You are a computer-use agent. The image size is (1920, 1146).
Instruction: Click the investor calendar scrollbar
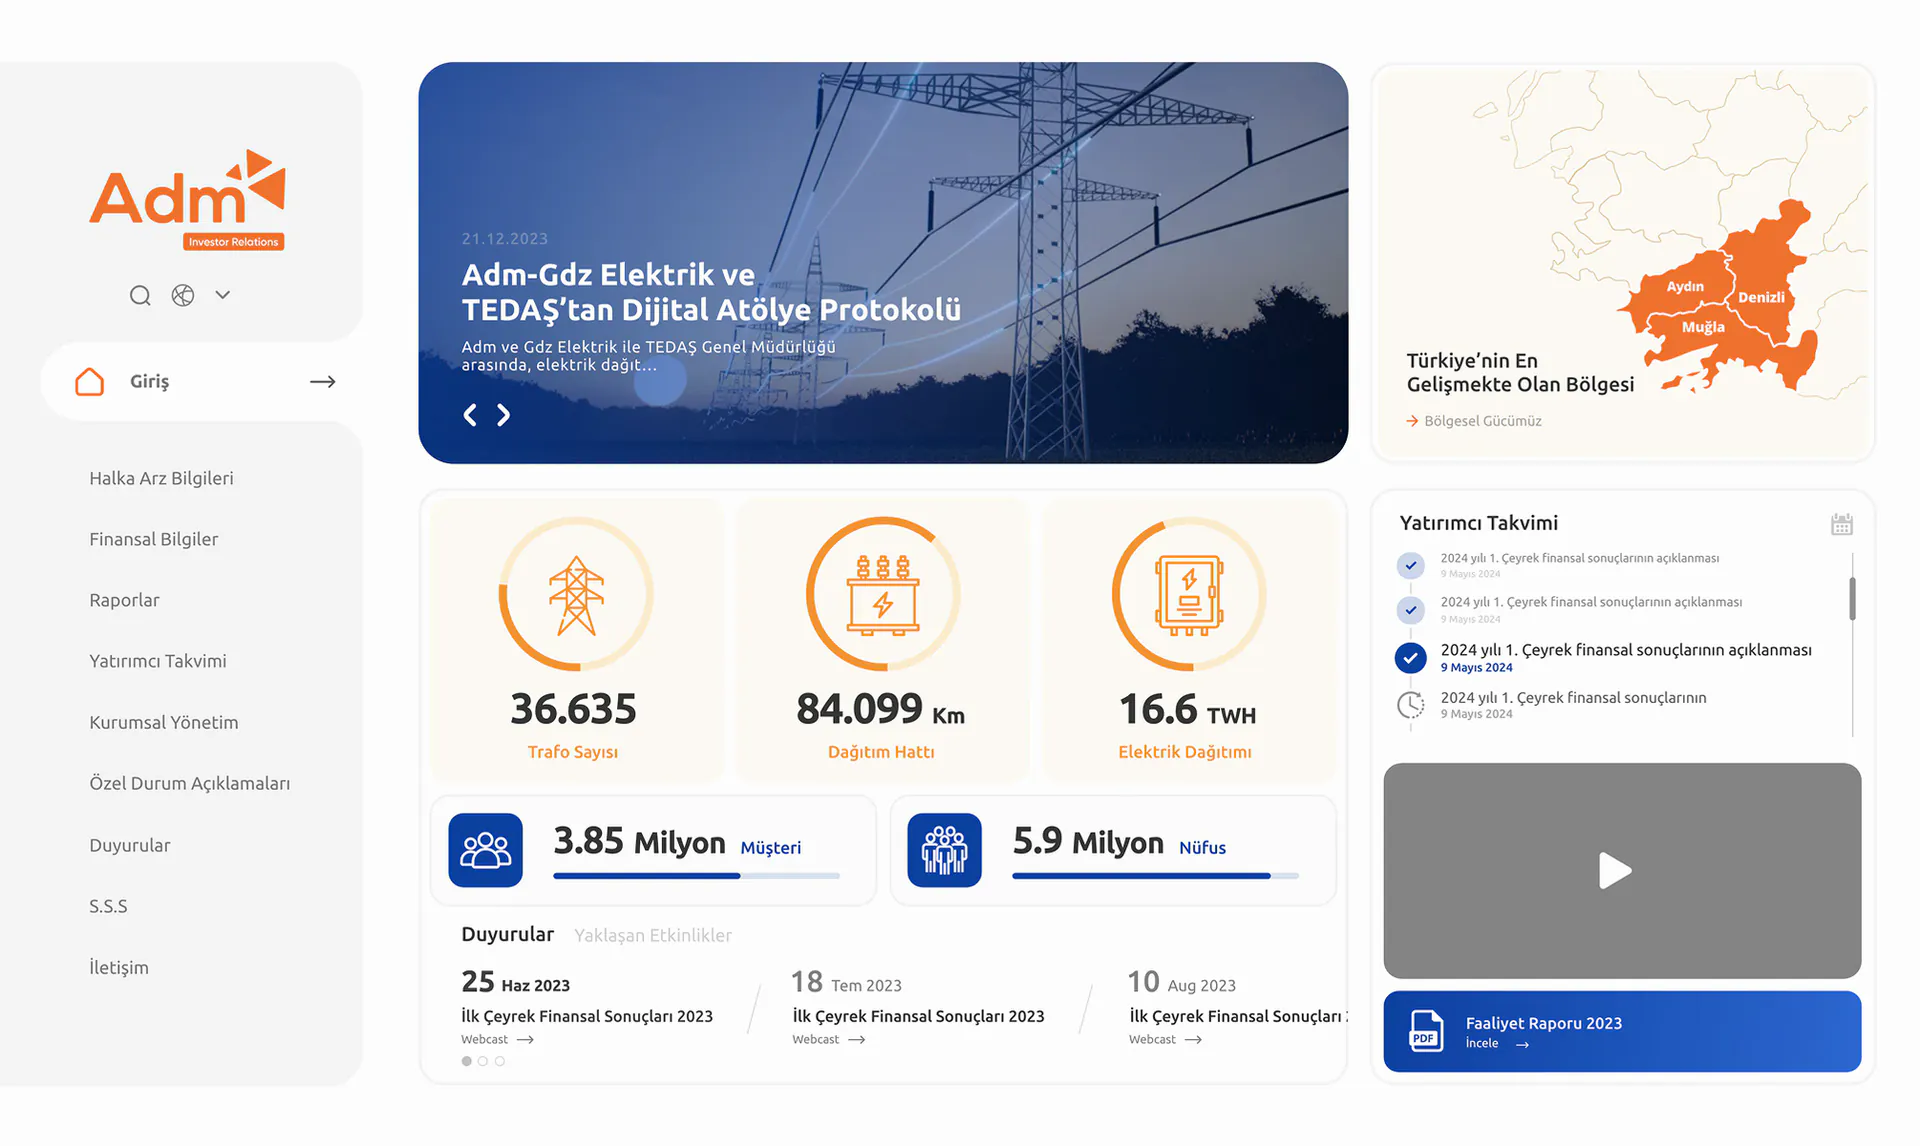(1852, 599)
